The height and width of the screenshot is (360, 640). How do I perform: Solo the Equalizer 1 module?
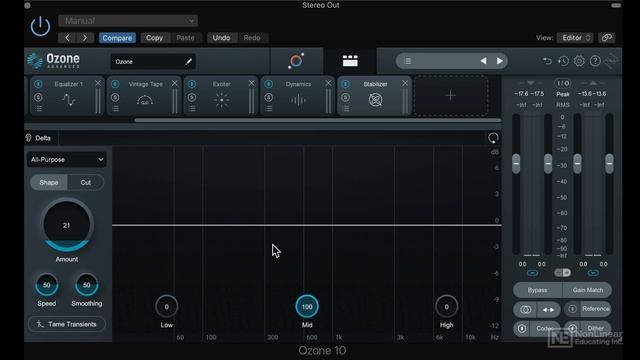click(x=38, y=97)
